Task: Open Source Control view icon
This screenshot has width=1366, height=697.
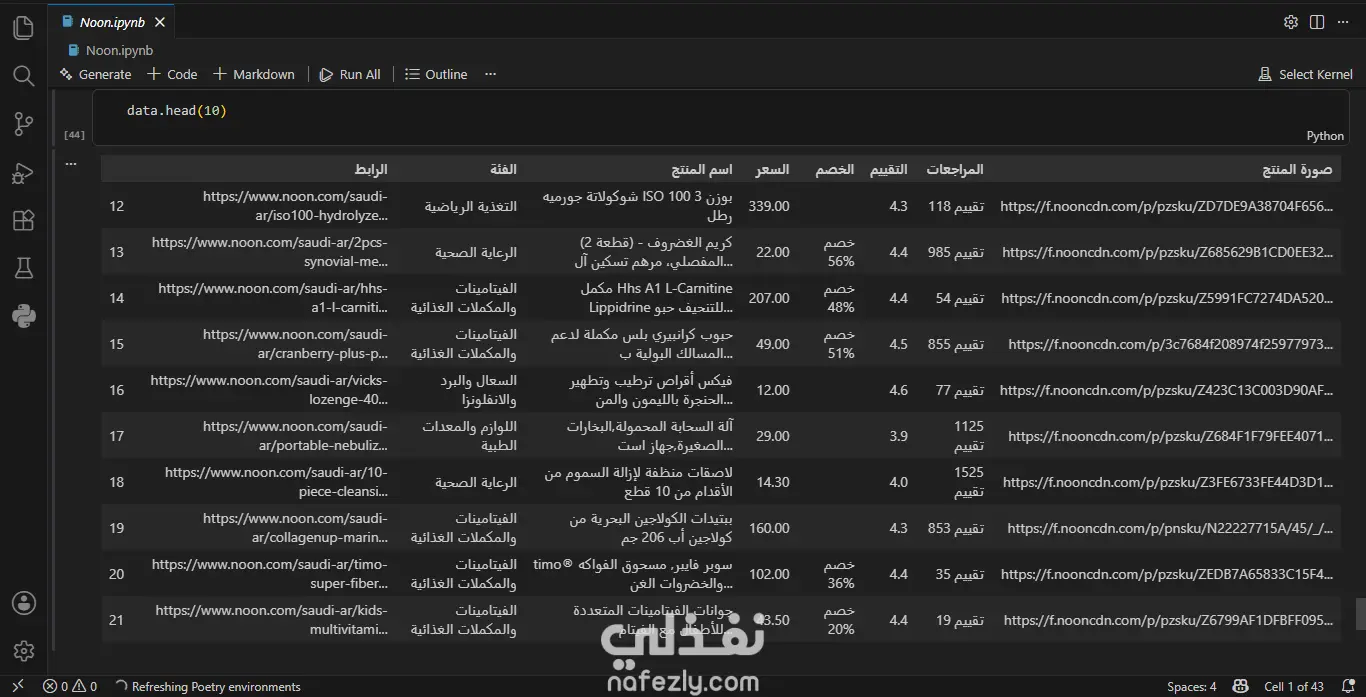Action: point(23,123)
